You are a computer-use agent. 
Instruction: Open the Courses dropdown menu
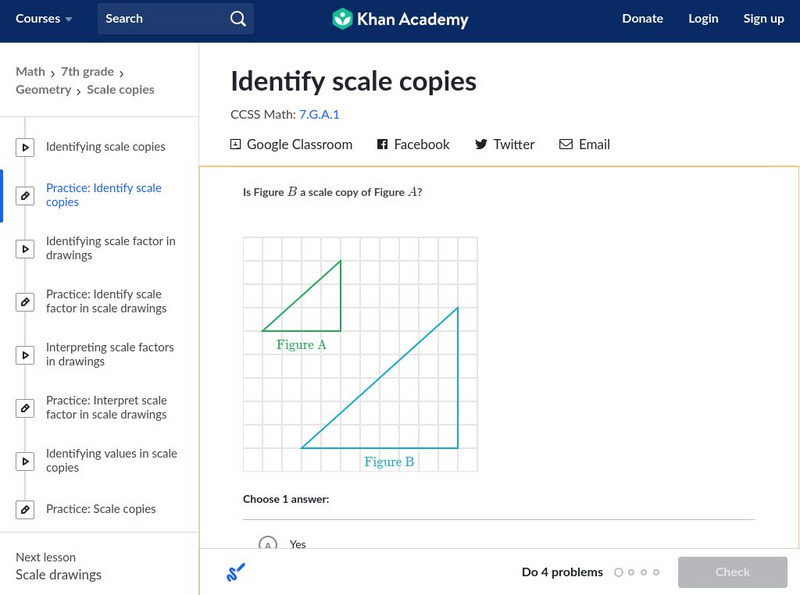coord(44,19)
